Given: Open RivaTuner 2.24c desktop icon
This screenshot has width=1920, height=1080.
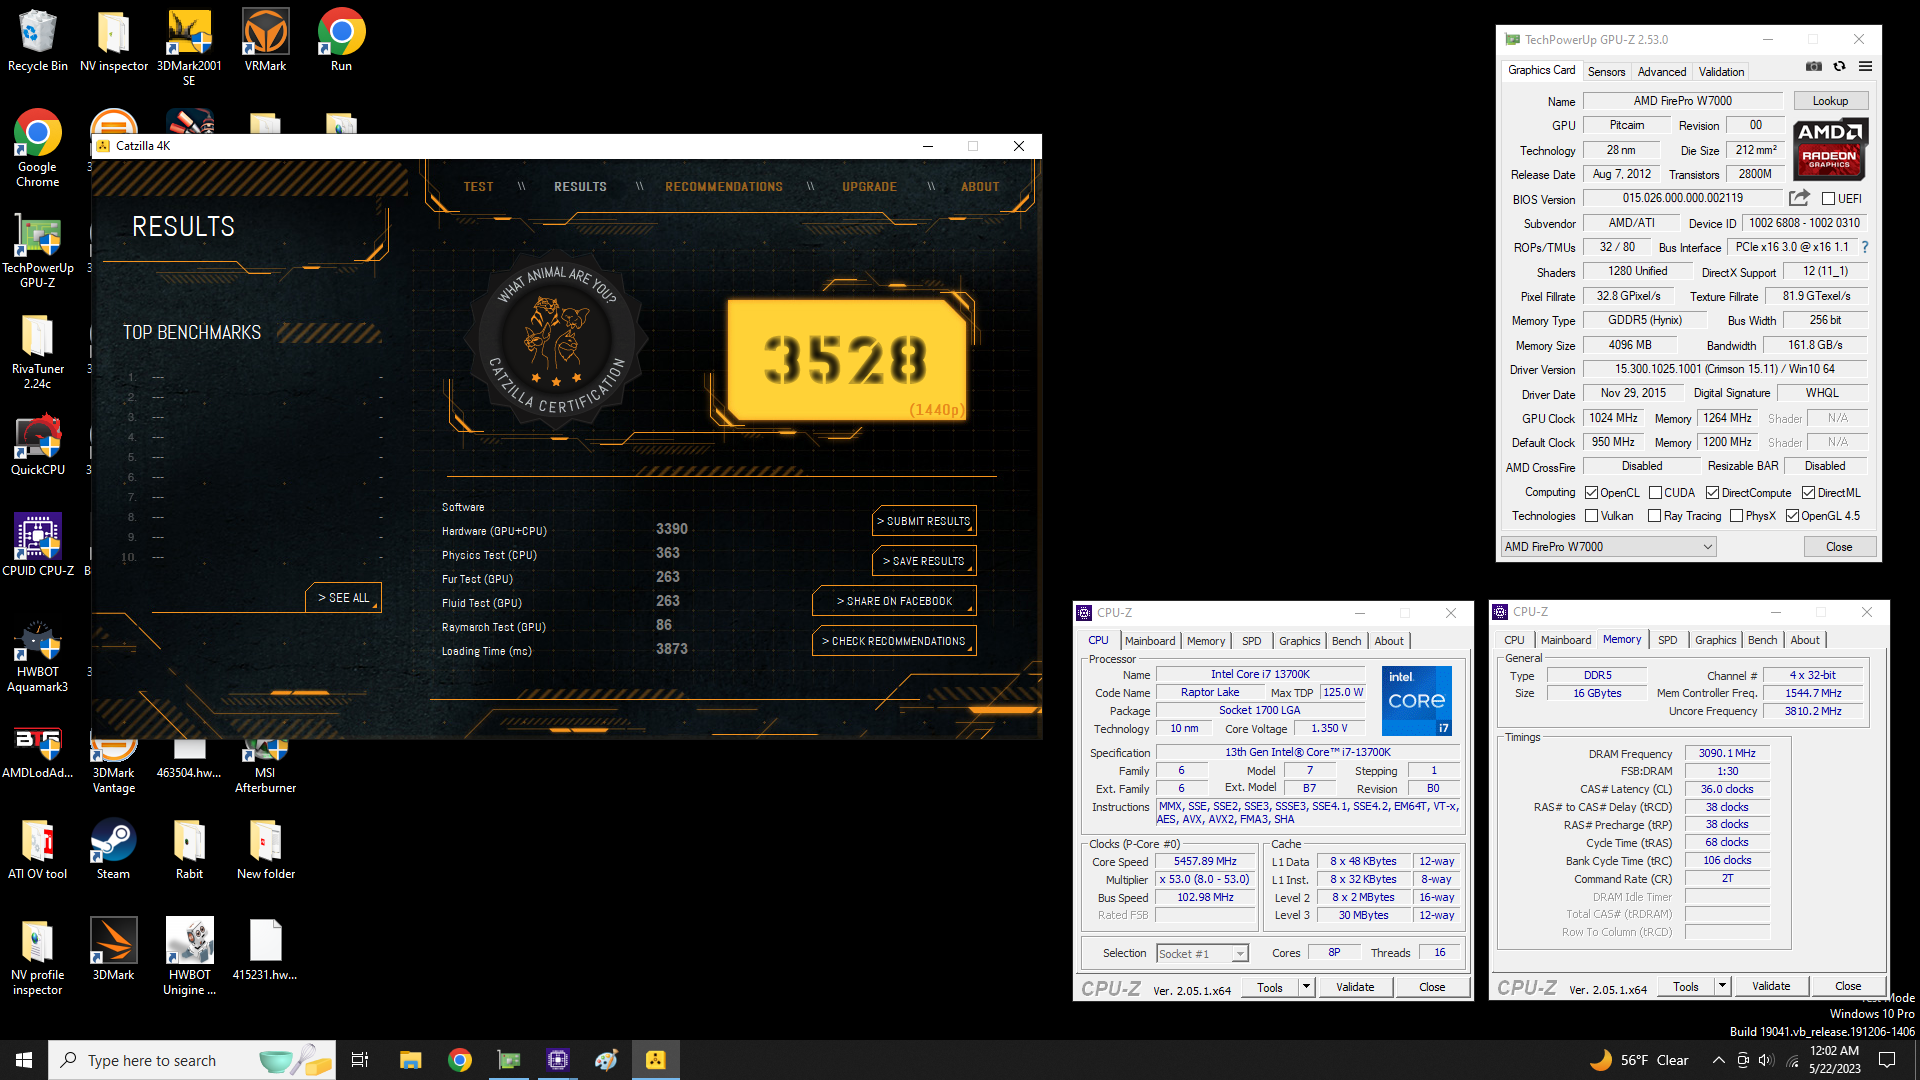Looking at the screenshot, I should click(x=38, y=351).
